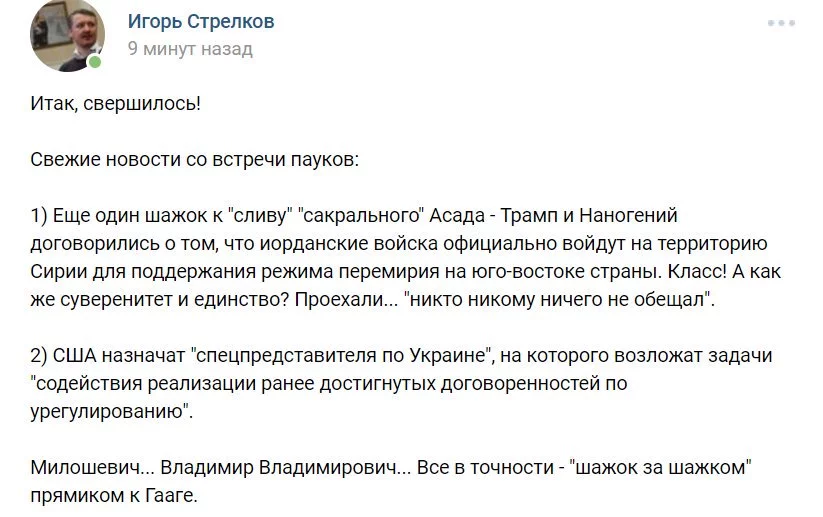Click the name 'Владимир Владимирович' in the text

278,467
